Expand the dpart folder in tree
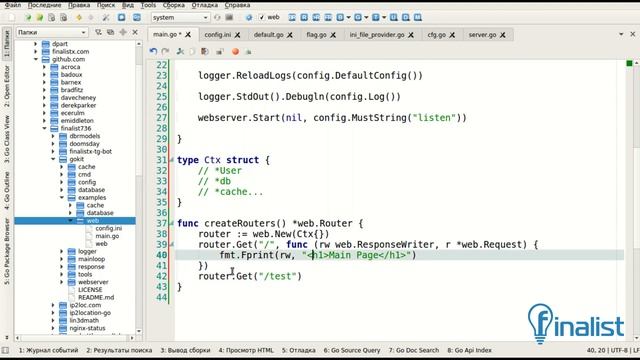The image size is (640, 360). (36, 44)
